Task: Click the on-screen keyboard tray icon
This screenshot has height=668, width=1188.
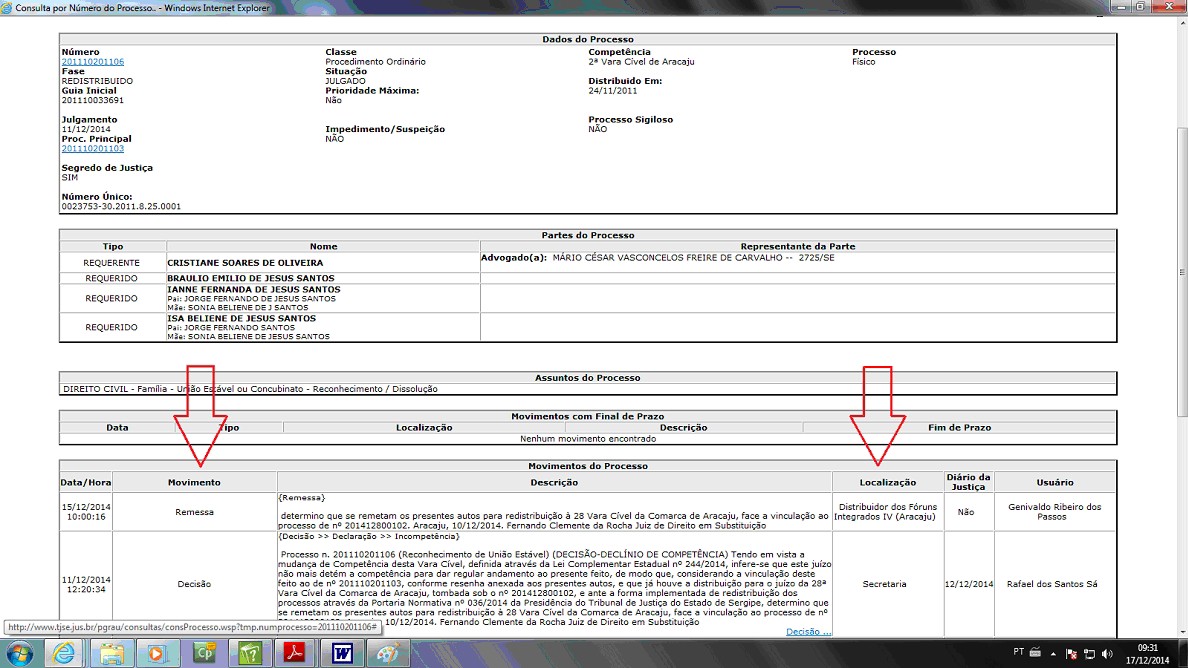Action: (1034, 654)
